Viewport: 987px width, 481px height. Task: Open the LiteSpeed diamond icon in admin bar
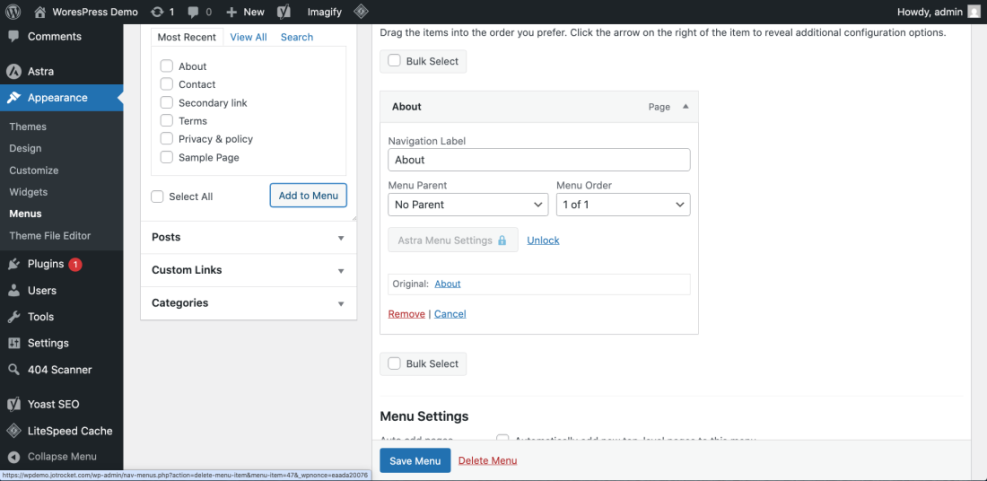[x=361, y=11]
